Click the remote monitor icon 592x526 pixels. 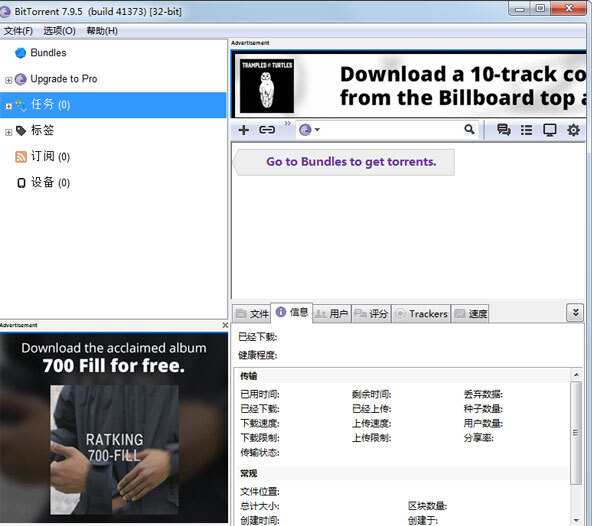(549, 130)
